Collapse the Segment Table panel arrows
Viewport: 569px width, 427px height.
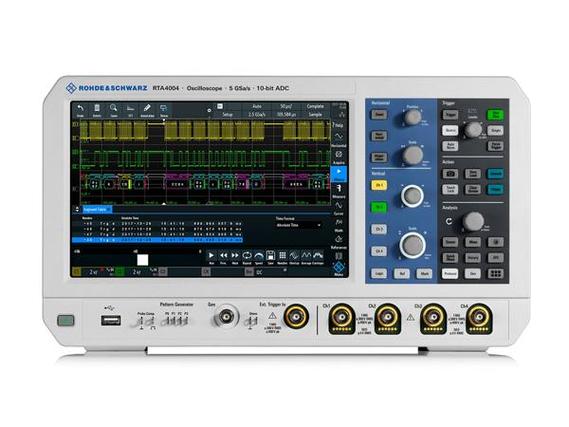click(x=77, y=209)
